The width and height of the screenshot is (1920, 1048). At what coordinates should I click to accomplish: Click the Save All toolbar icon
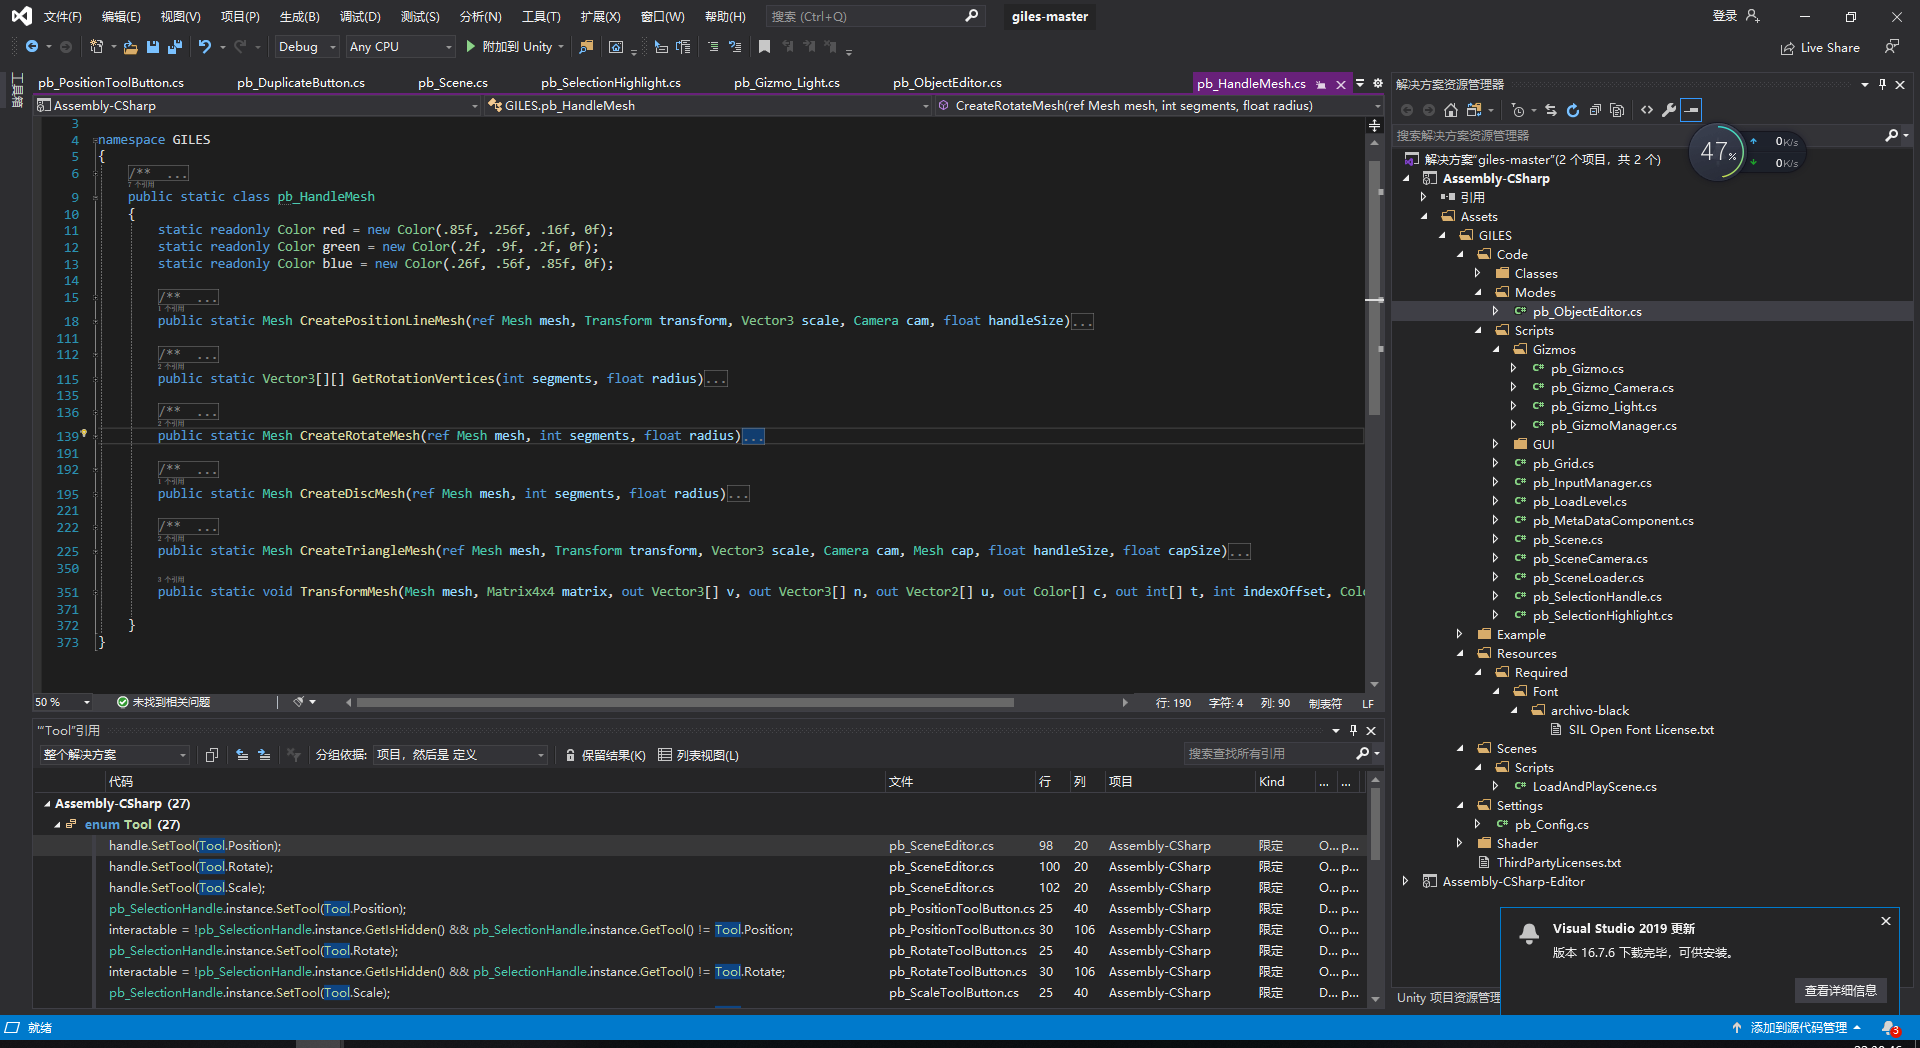(175, 47)
